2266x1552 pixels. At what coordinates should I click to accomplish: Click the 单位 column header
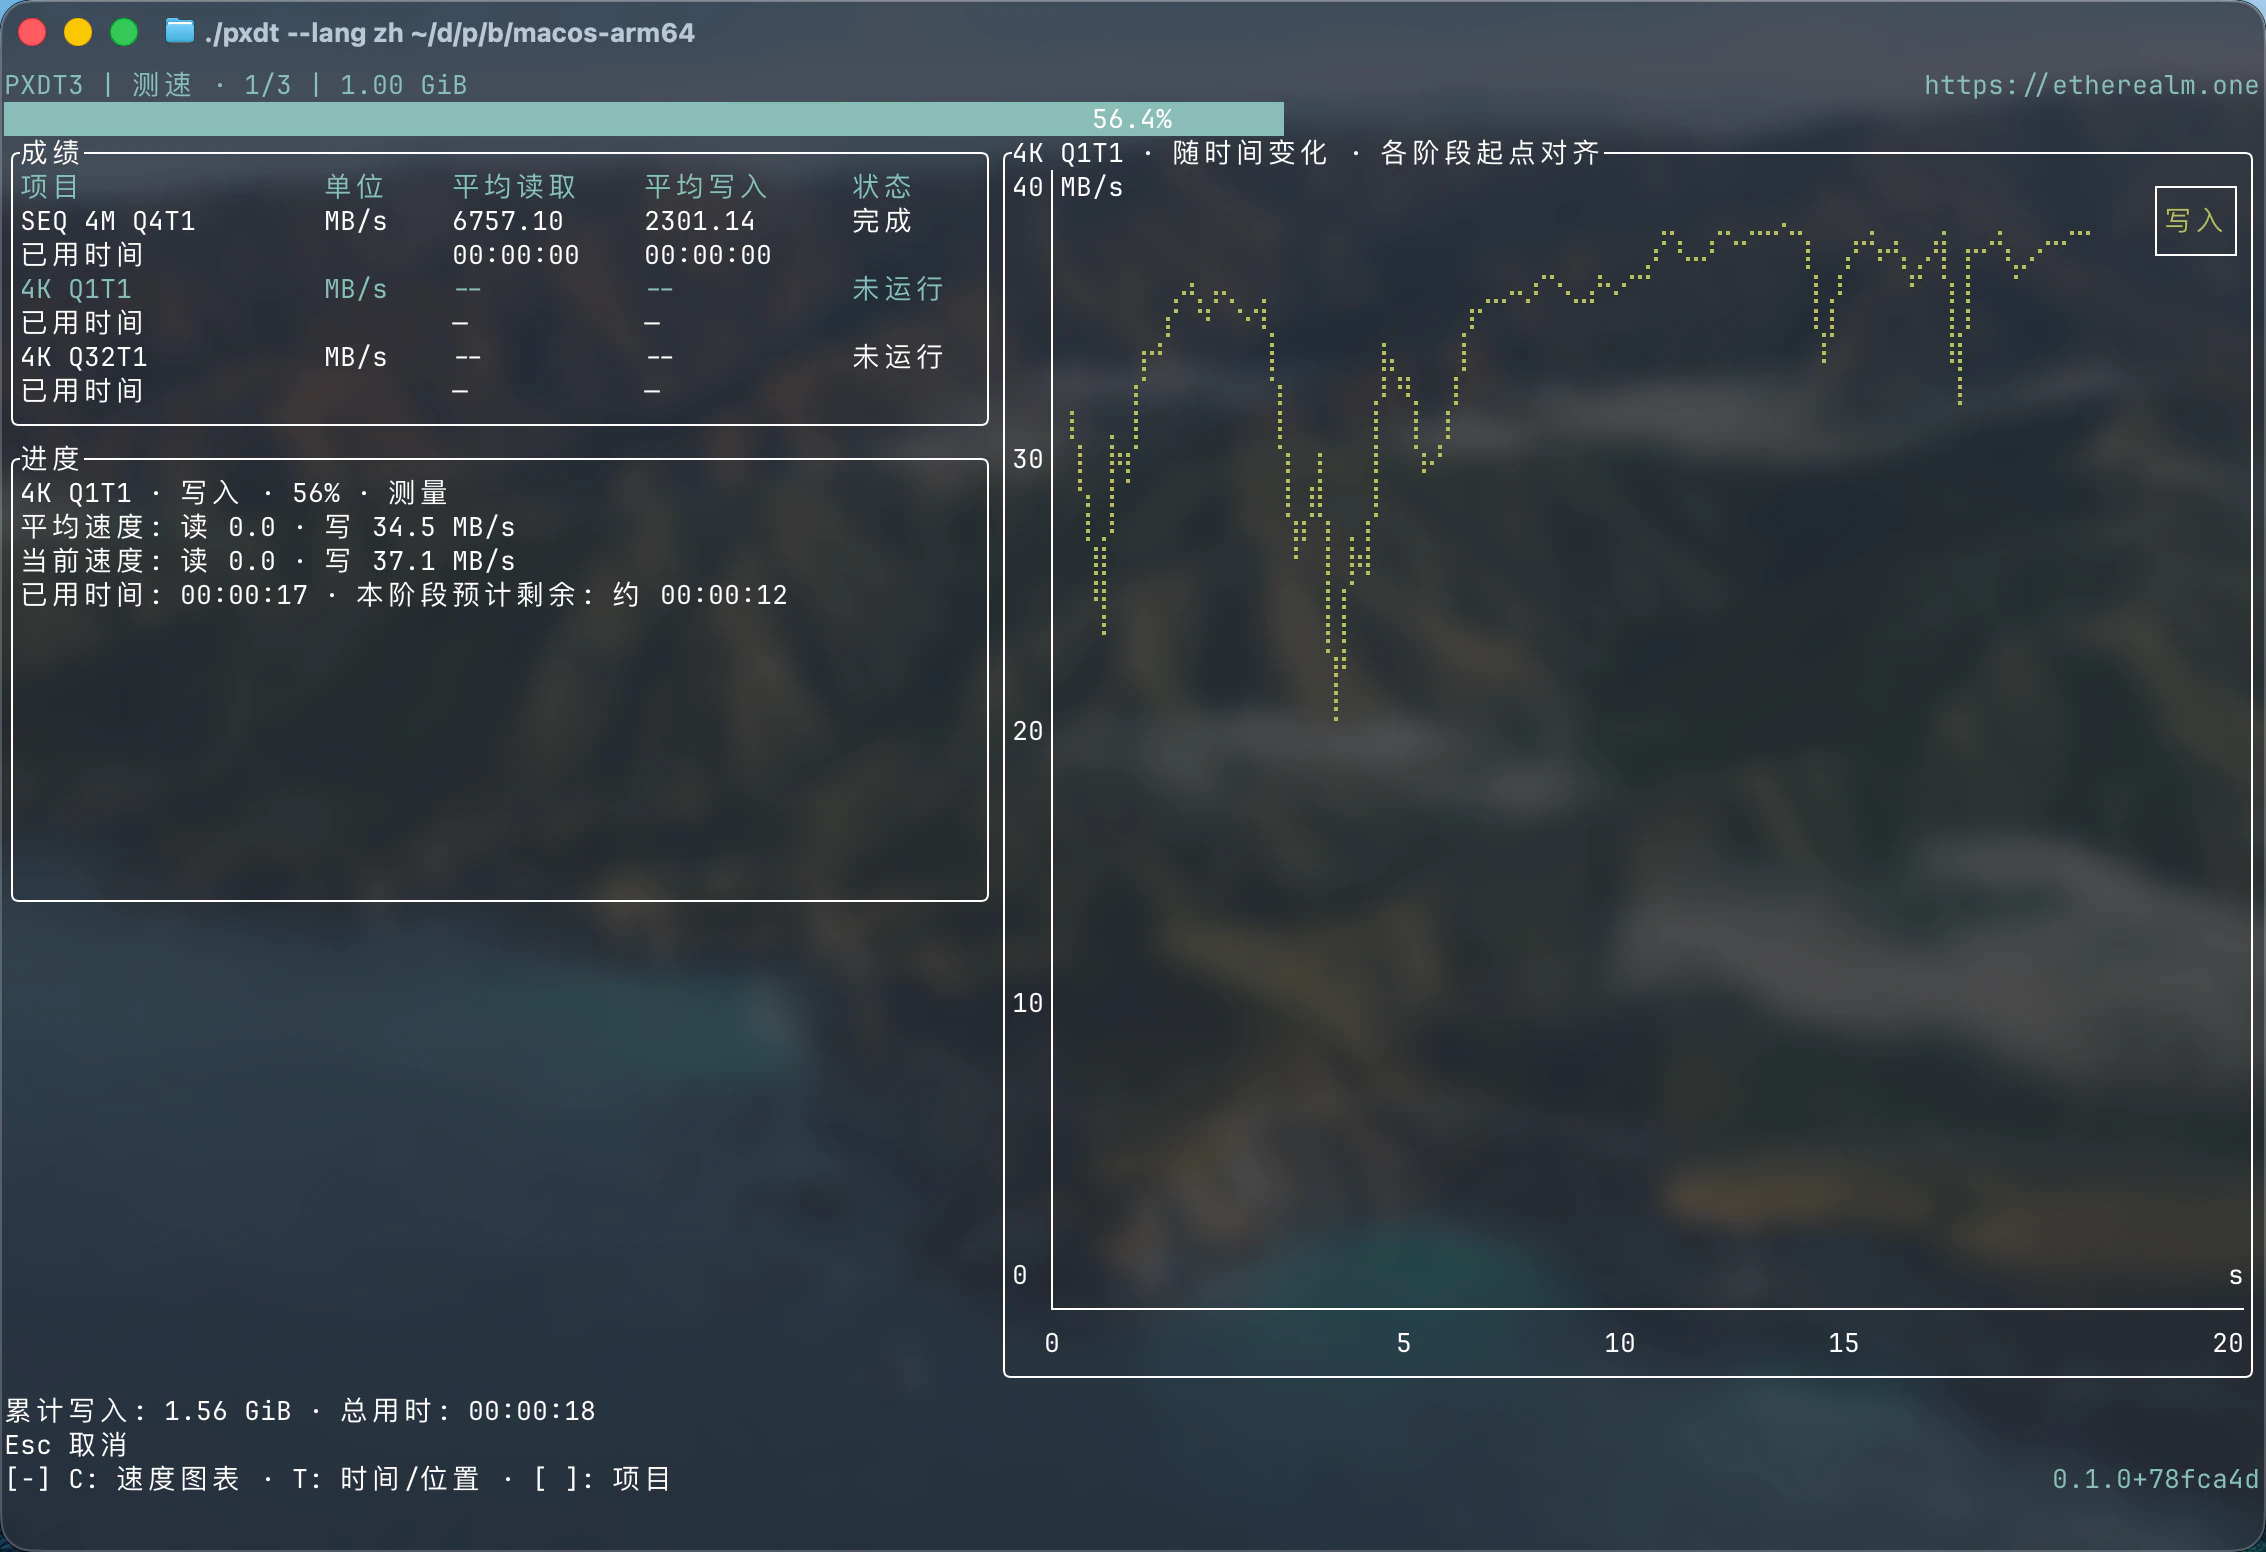coord(354,187)
